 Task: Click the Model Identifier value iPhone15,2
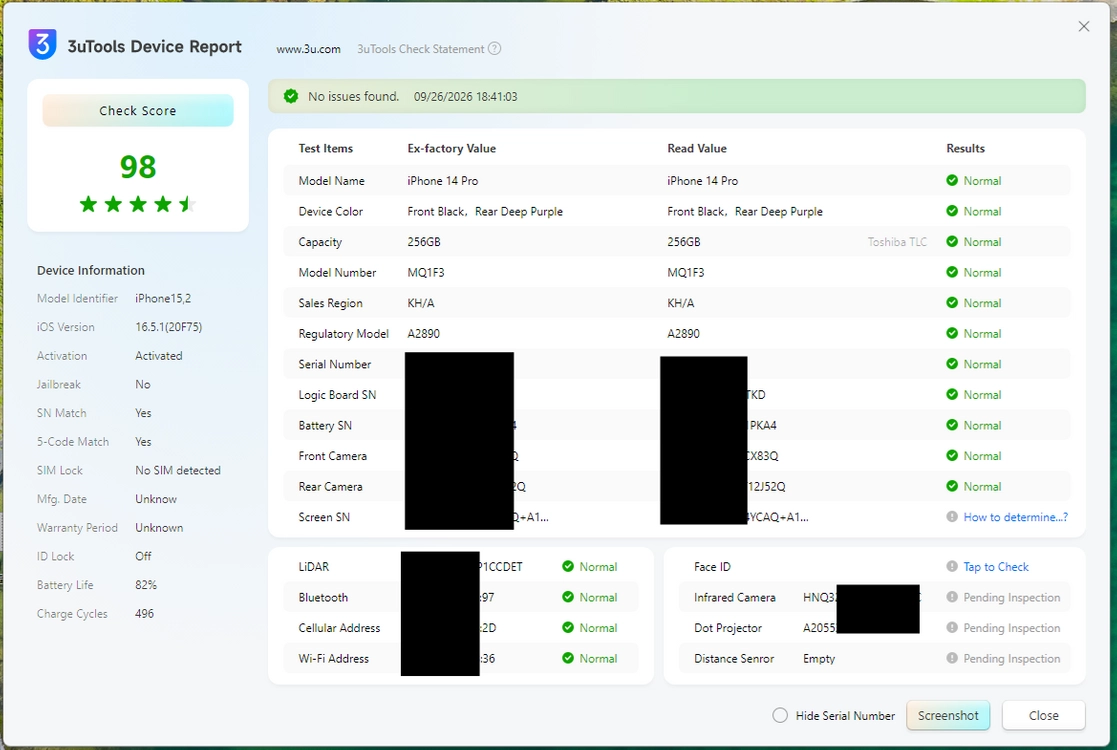(x=163, y=298)
